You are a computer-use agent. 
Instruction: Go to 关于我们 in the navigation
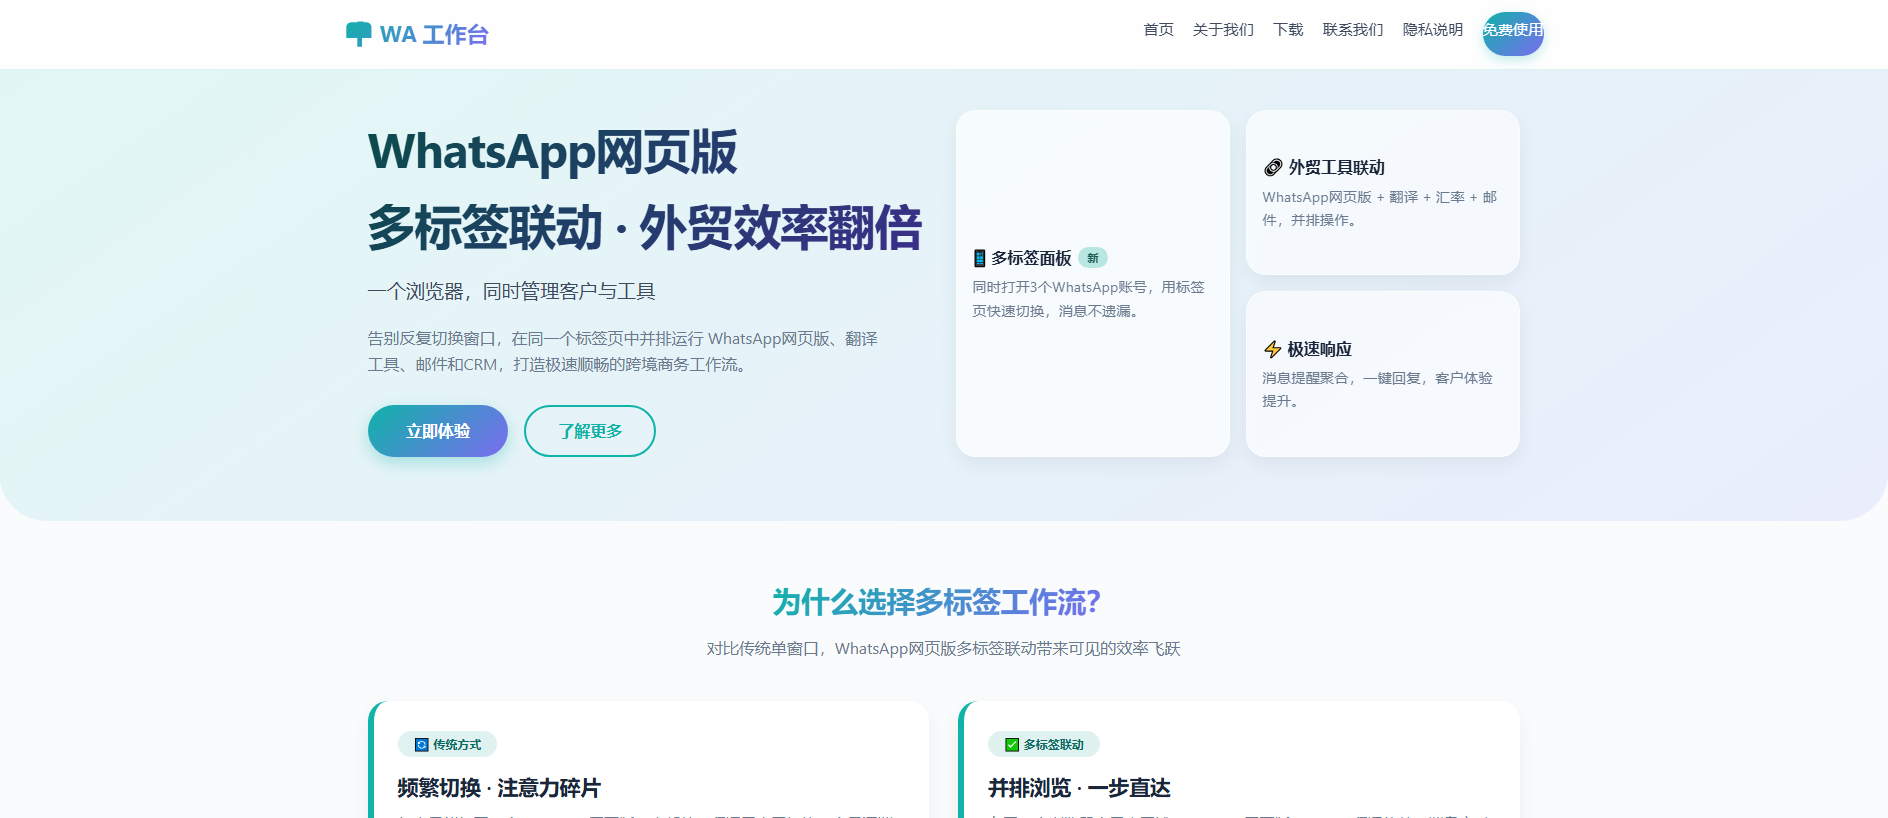1223,30
